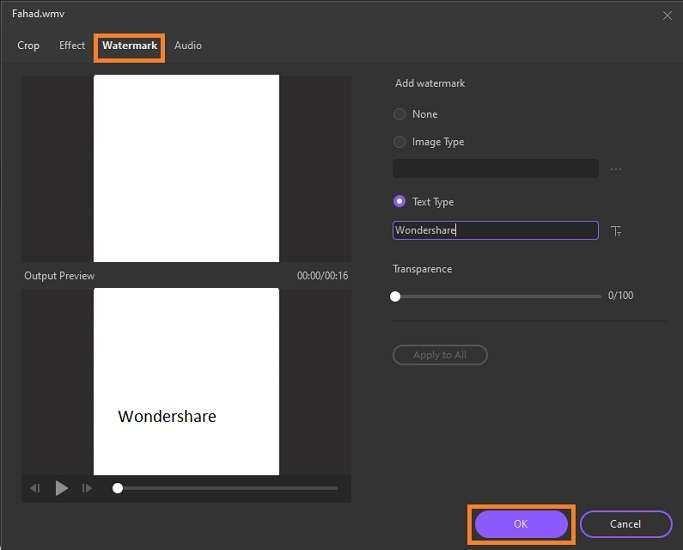Select the Image Type watermark option
Screen dimensions: 683x550
399,142
